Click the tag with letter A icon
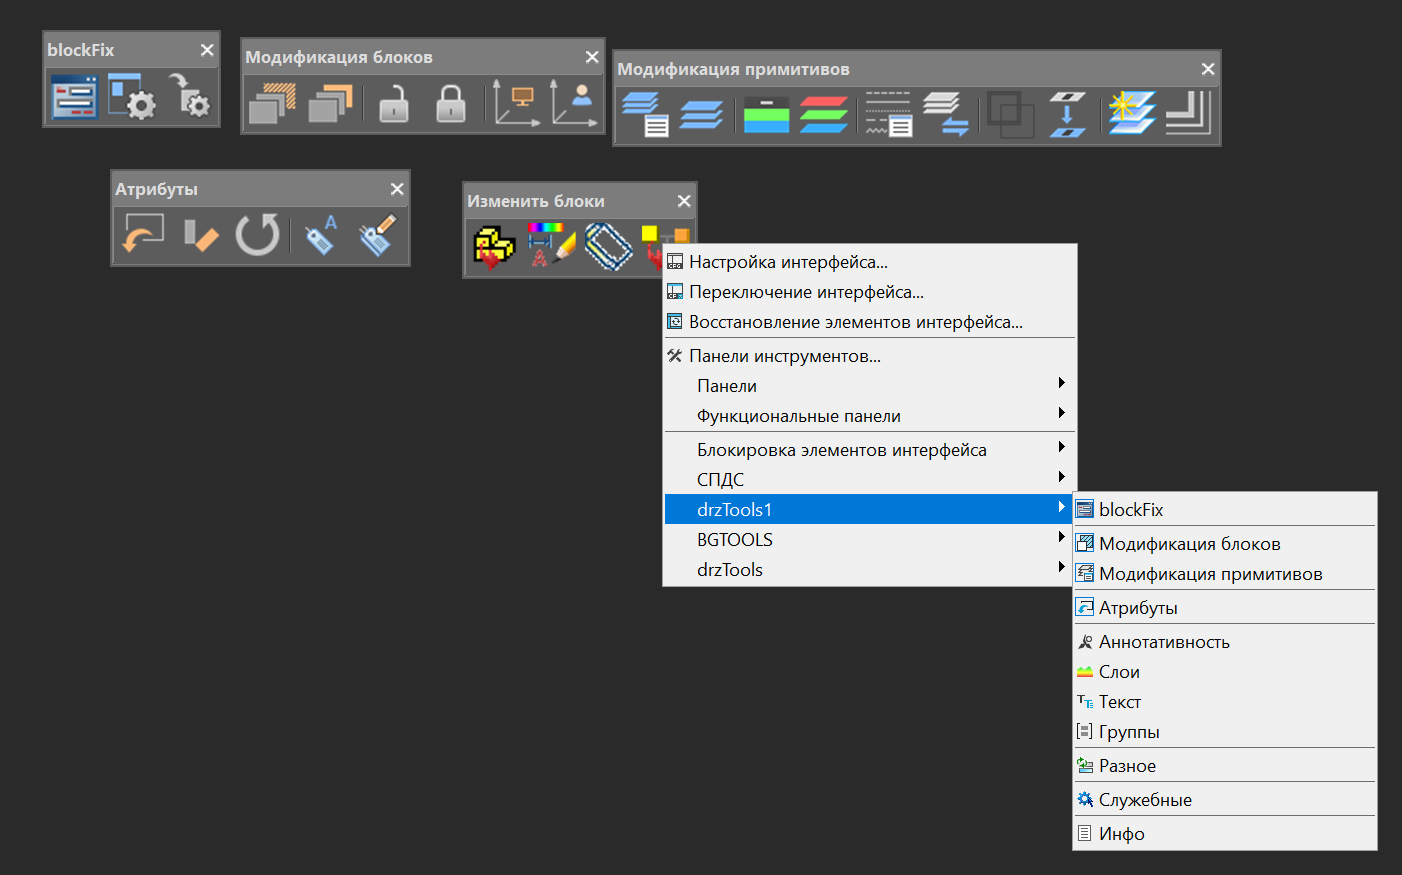The image size is (1402, 875). (321, 236)
